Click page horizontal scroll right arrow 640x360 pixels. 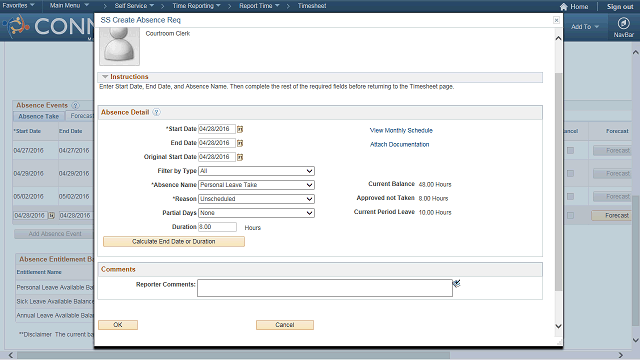[621, 355]
